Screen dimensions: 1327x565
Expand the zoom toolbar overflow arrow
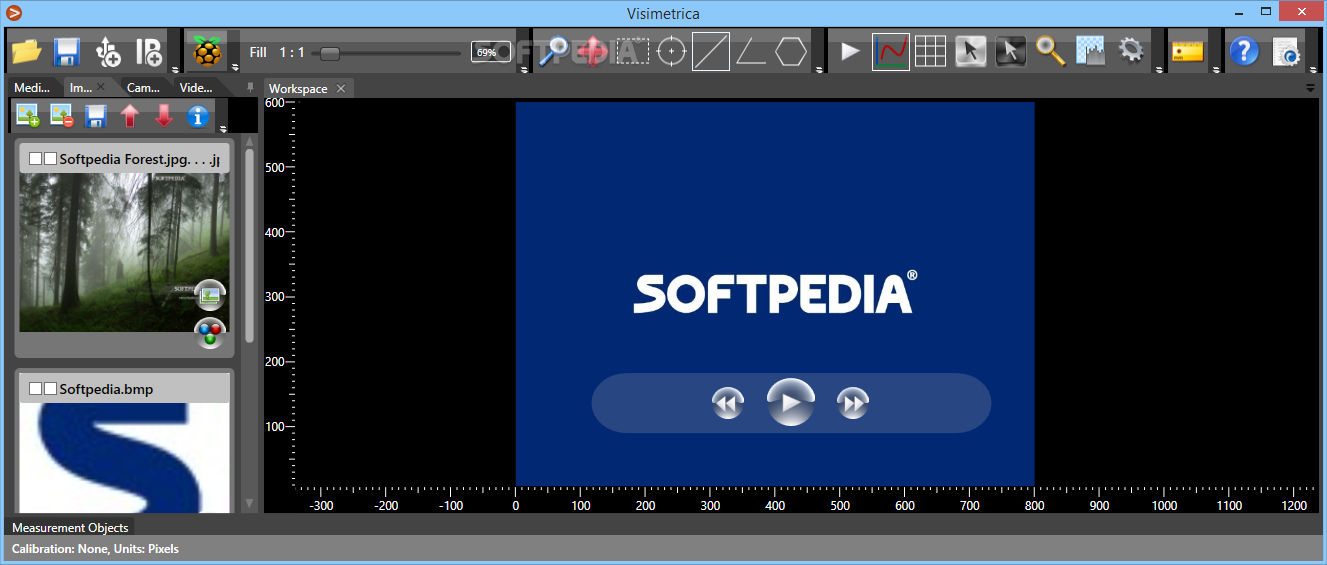523,69
